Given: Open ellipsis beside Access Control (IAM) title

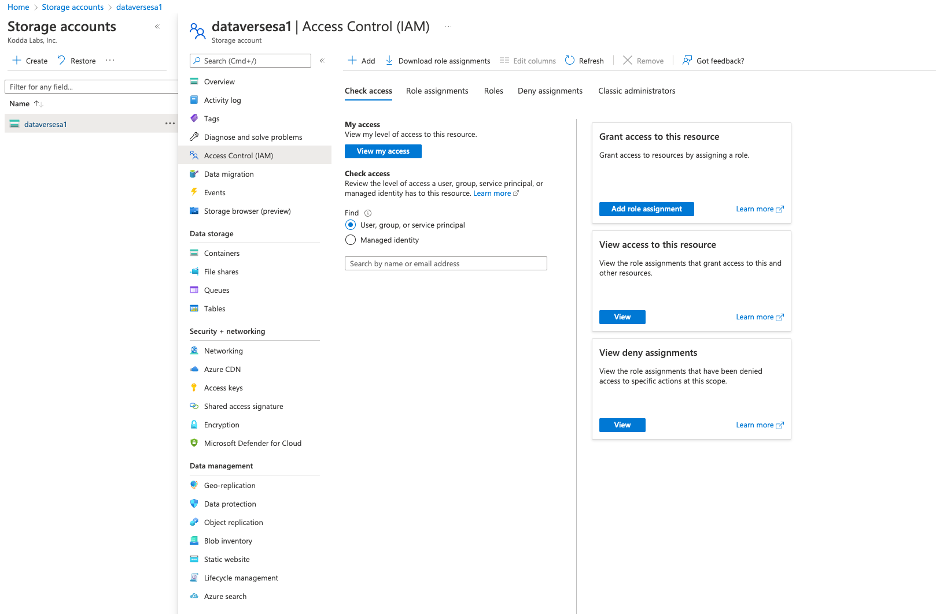Looking at the screenshot, I should 447,26.
